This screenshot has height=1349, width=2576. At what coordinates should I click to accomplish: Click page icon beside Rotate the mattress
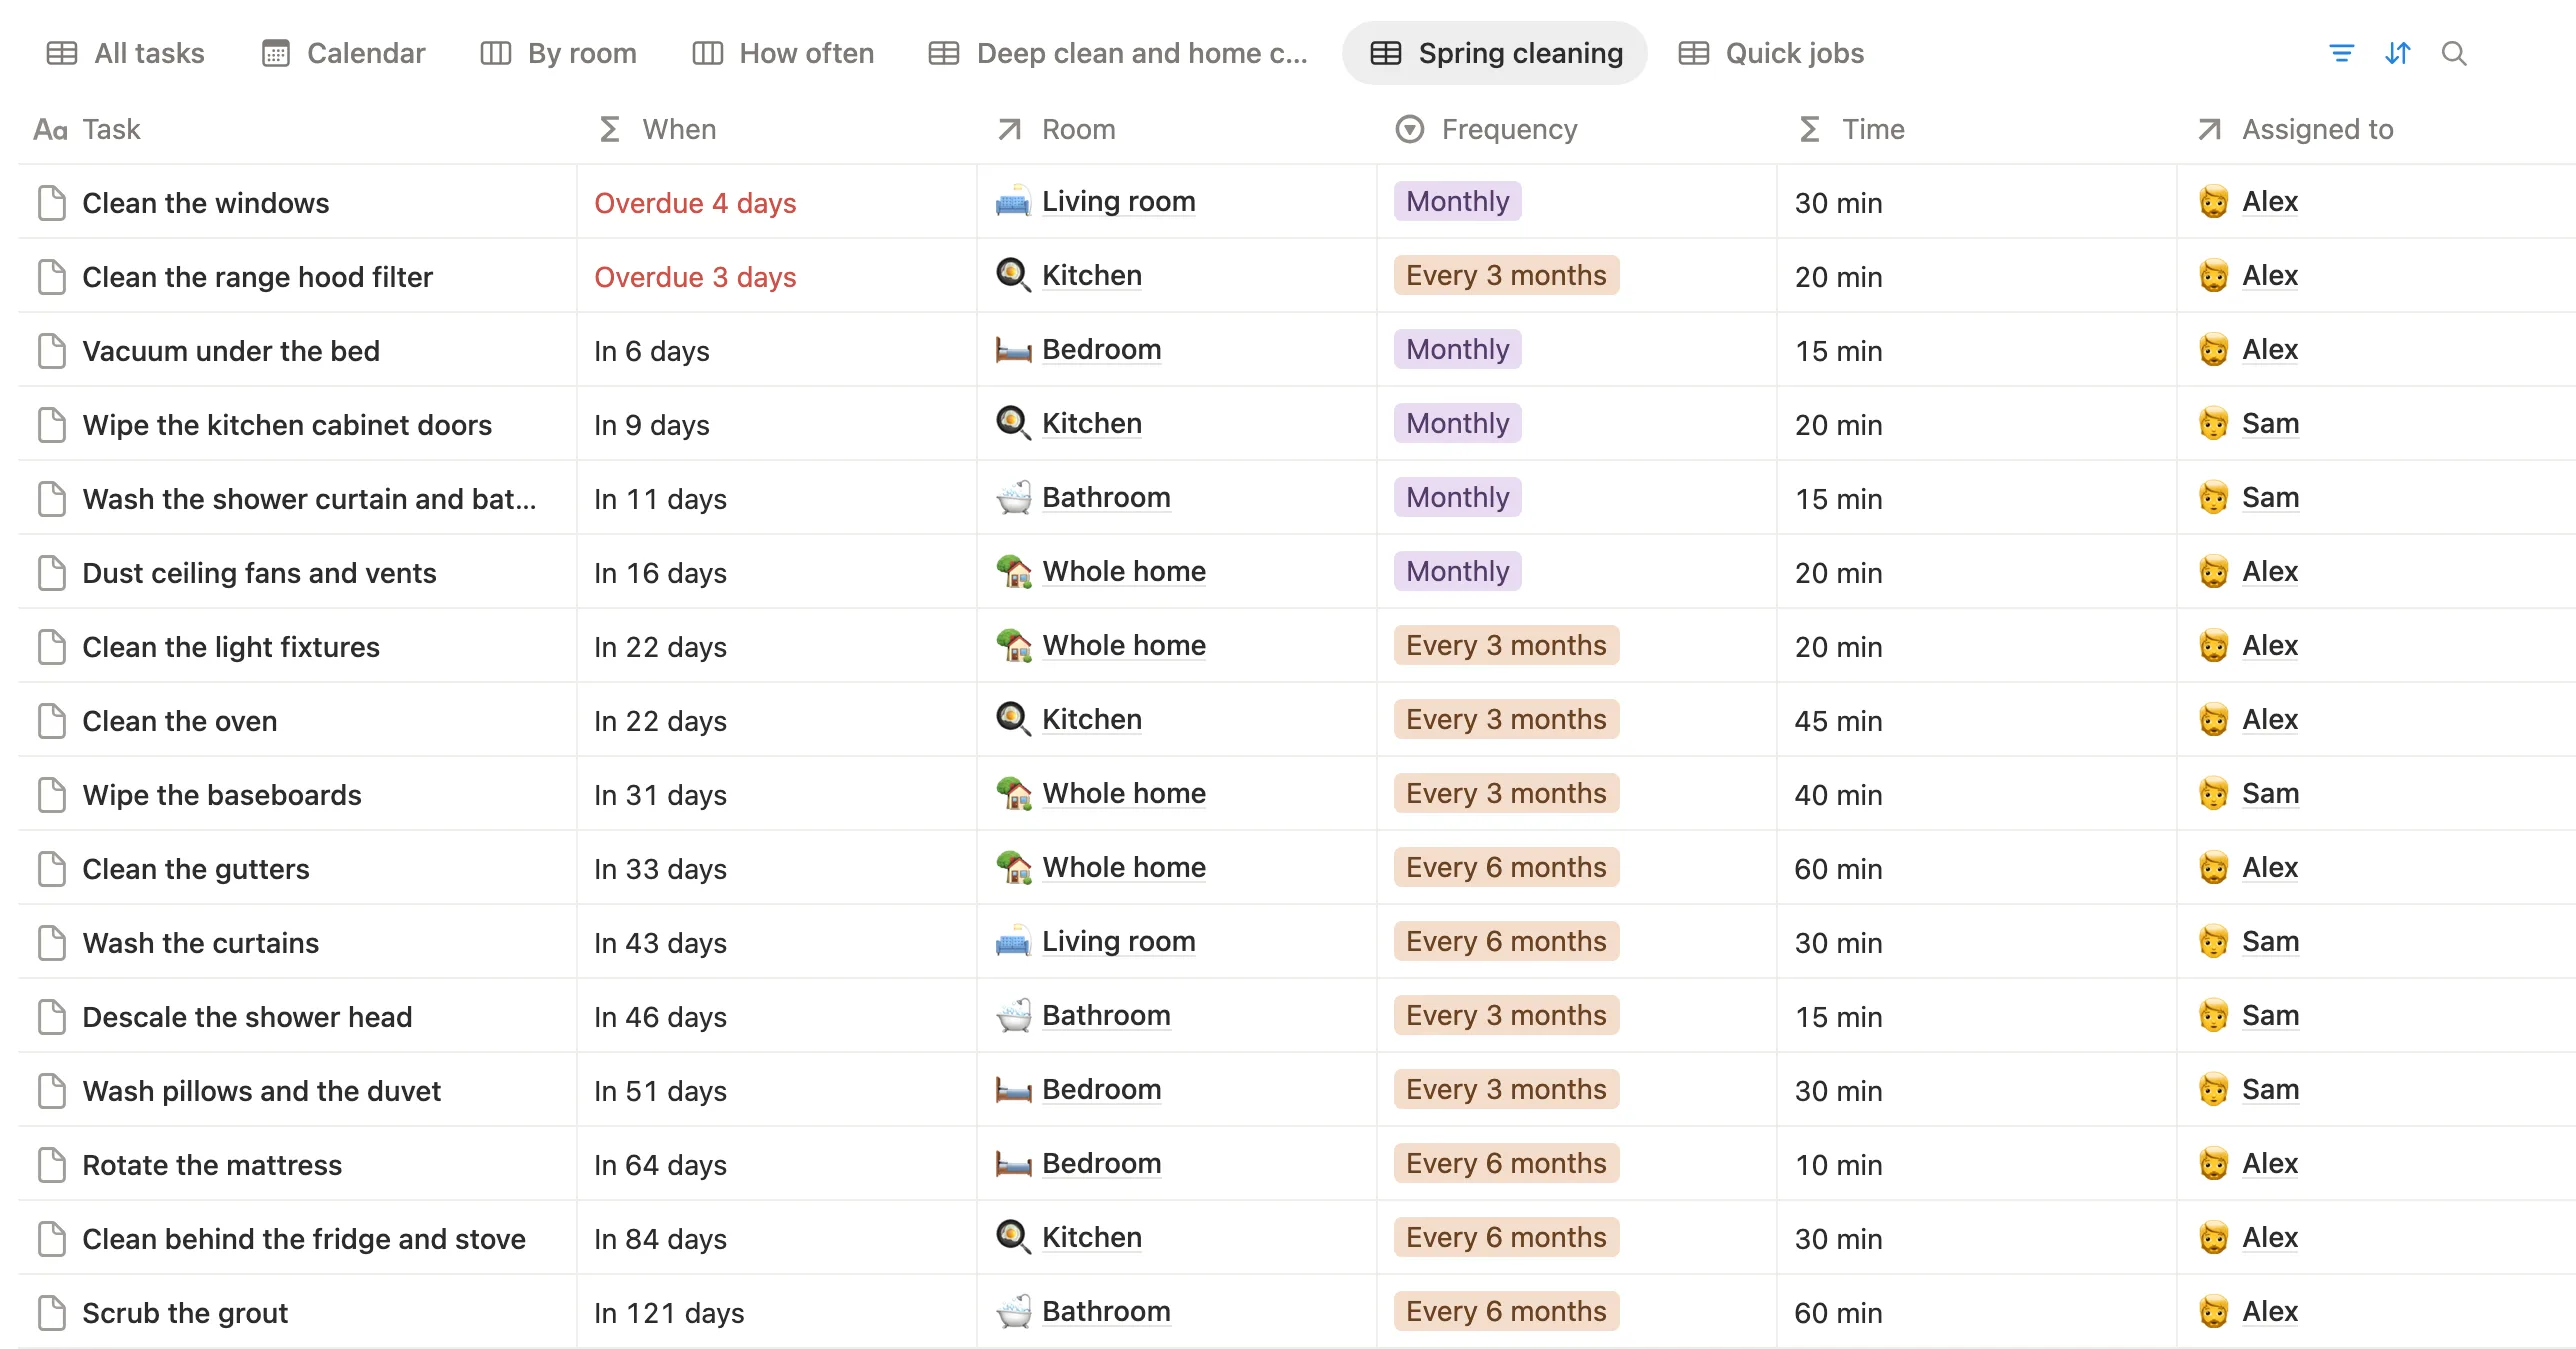click(52, 1164)
